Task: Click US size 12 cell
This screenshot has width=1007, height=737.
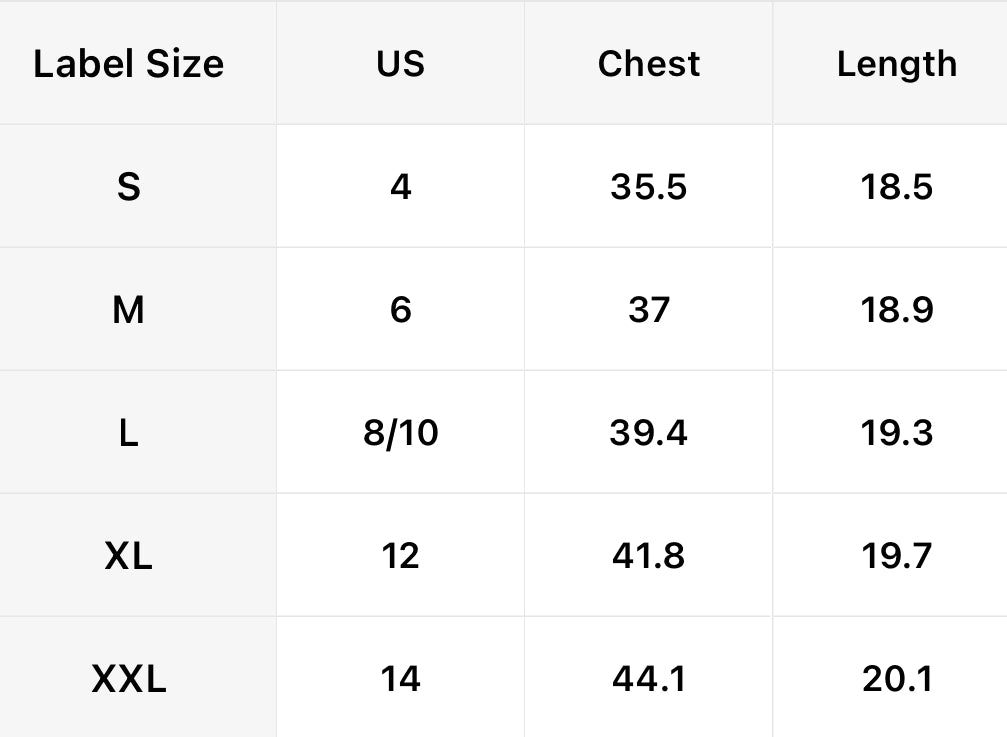Action: coord(400,556)
